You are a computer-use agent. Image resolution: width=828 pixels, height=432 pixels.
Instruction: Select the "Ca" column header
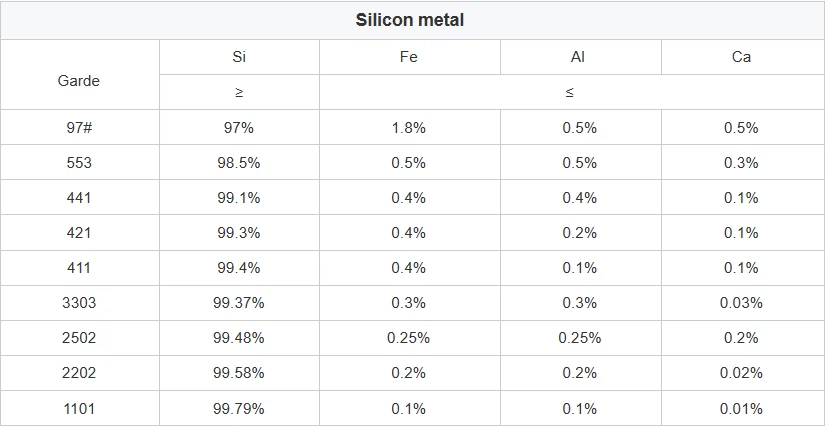point(741,57)
